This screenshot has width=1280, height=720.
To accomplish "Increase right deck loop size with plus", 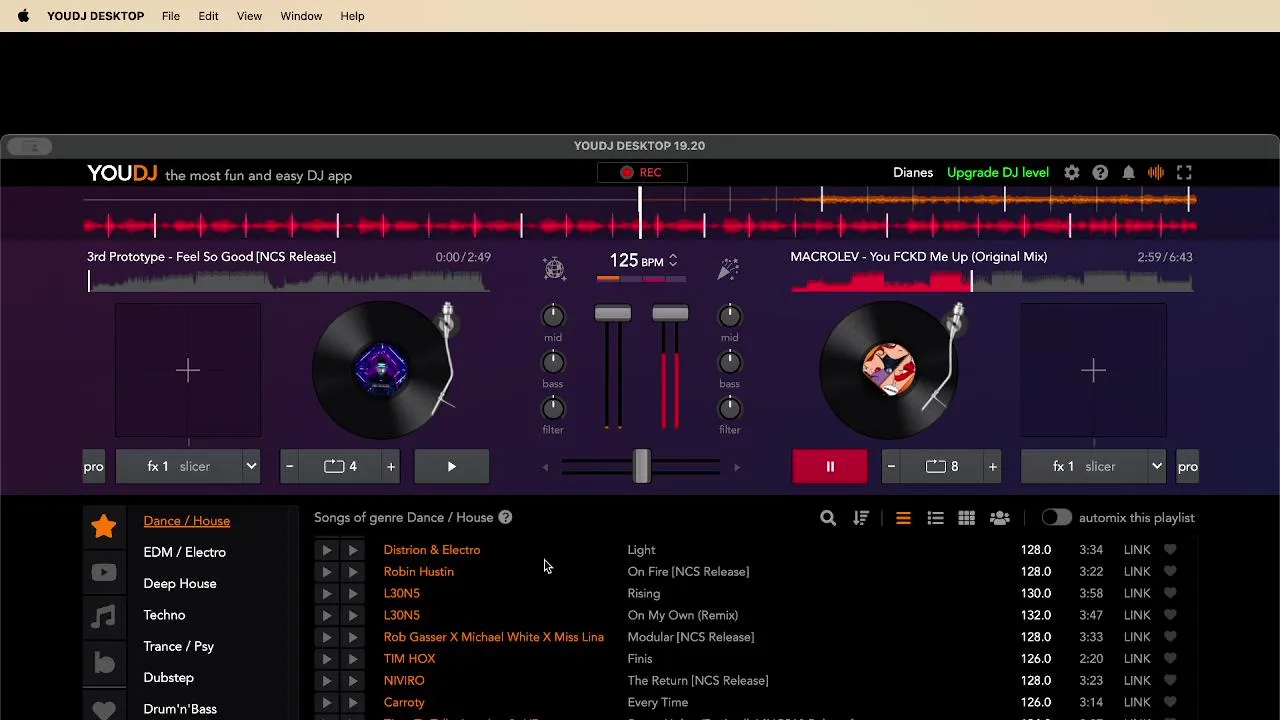I will pyautogui.click(x=993, y=467).
